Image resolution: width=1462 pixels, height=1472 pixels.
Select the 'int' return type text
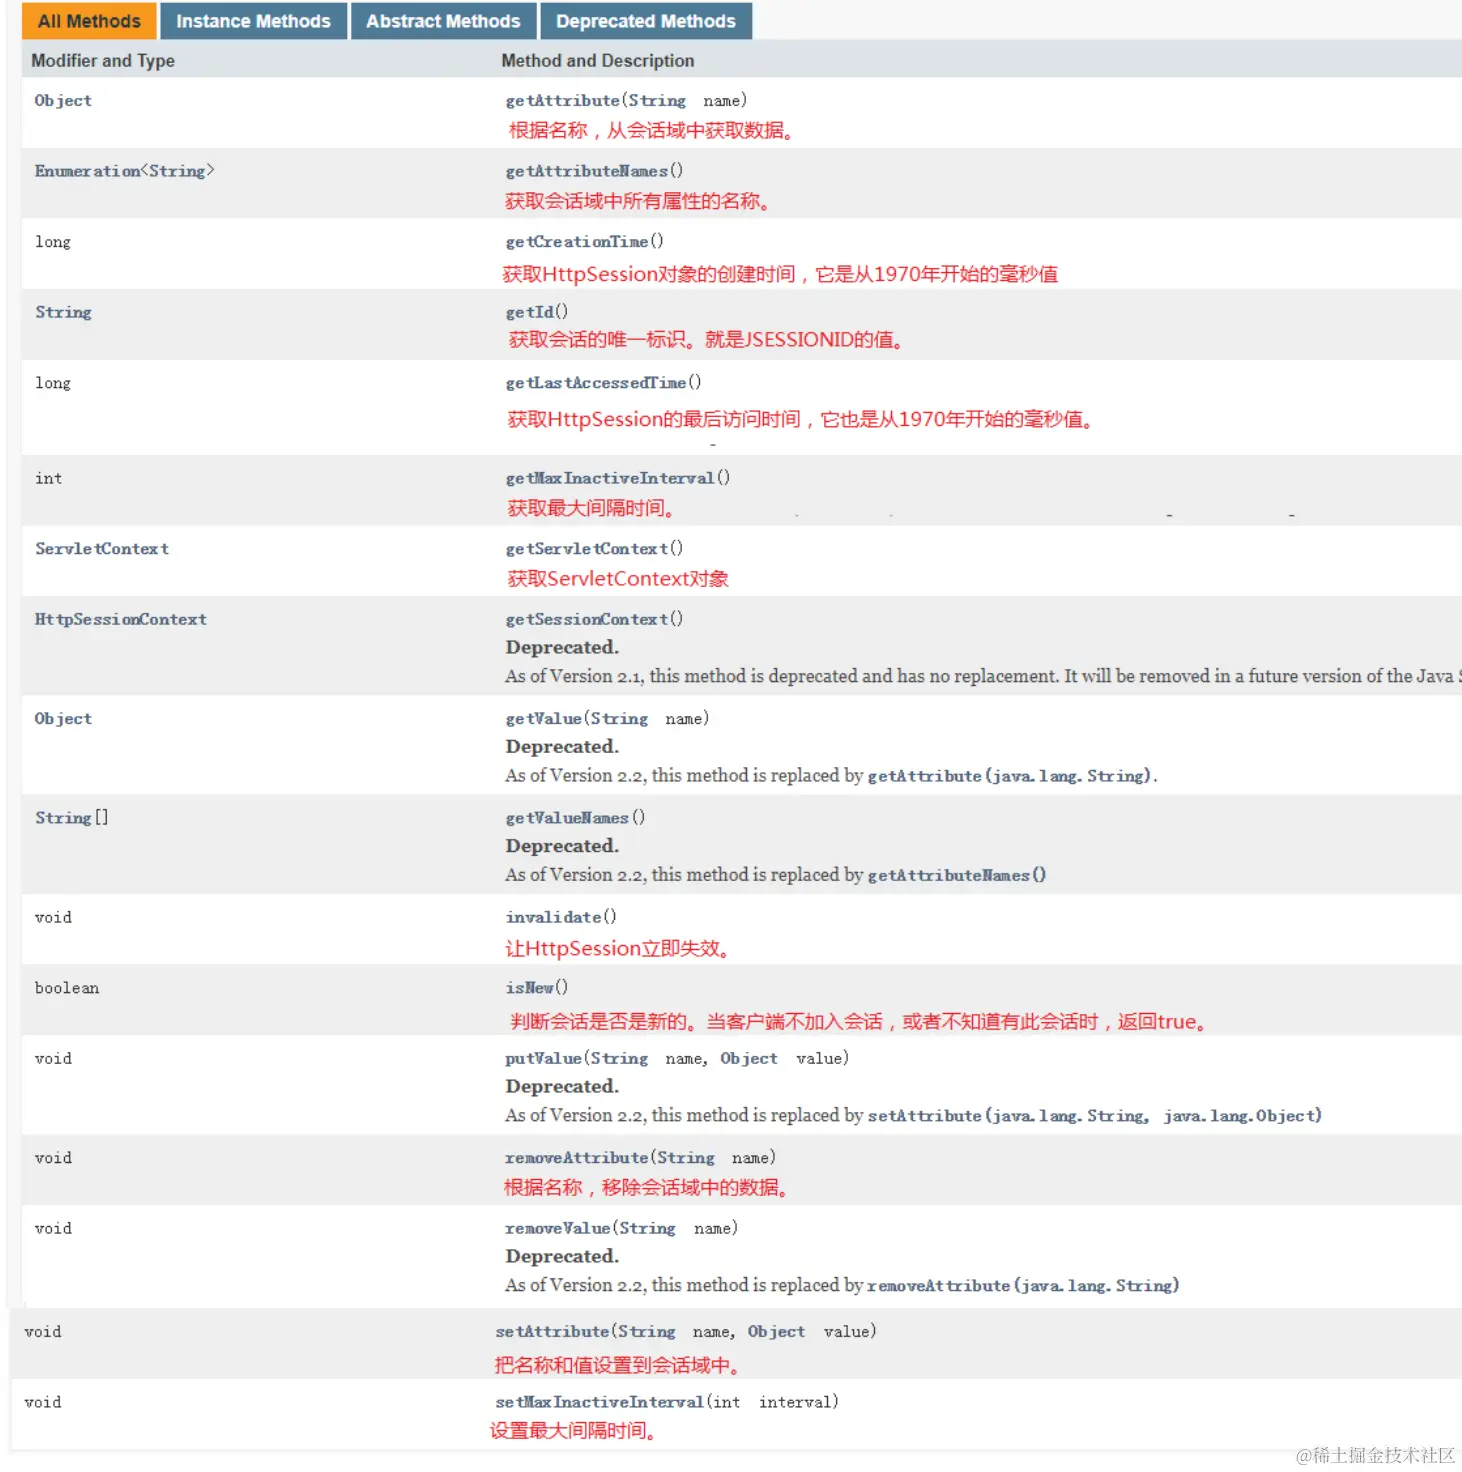point(48,478)
